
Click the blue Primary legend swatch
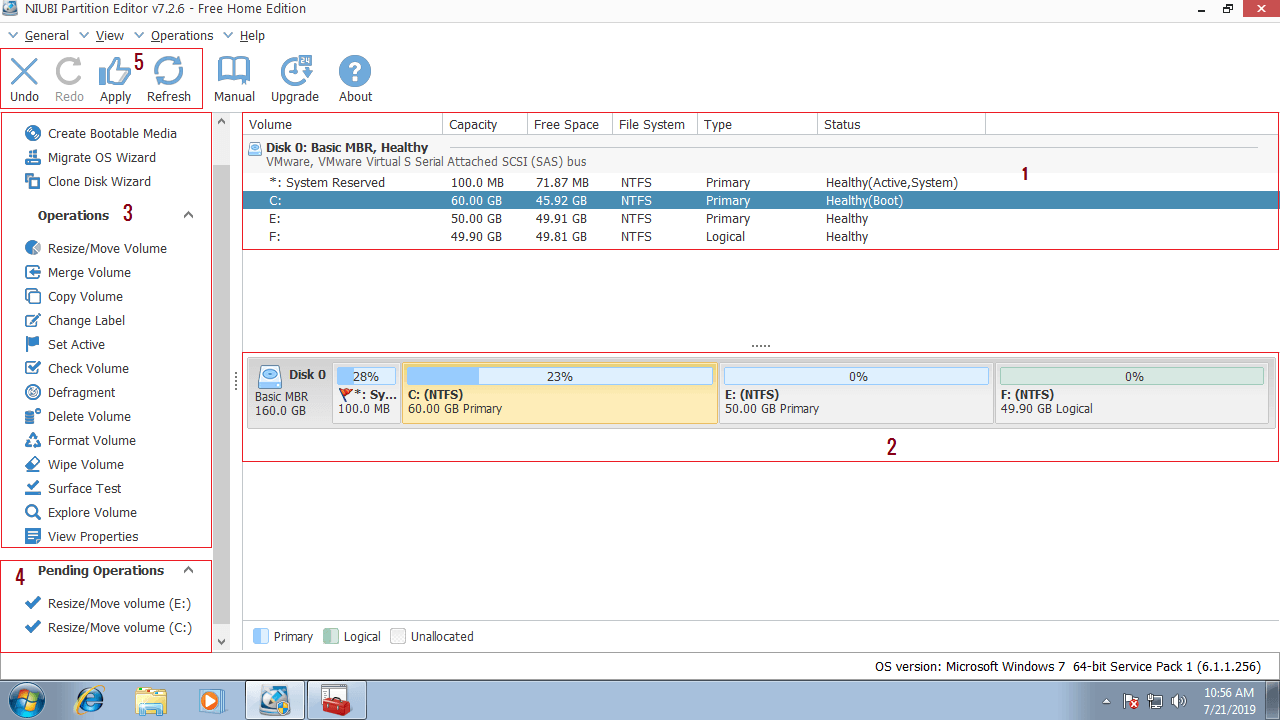(260, 636)
